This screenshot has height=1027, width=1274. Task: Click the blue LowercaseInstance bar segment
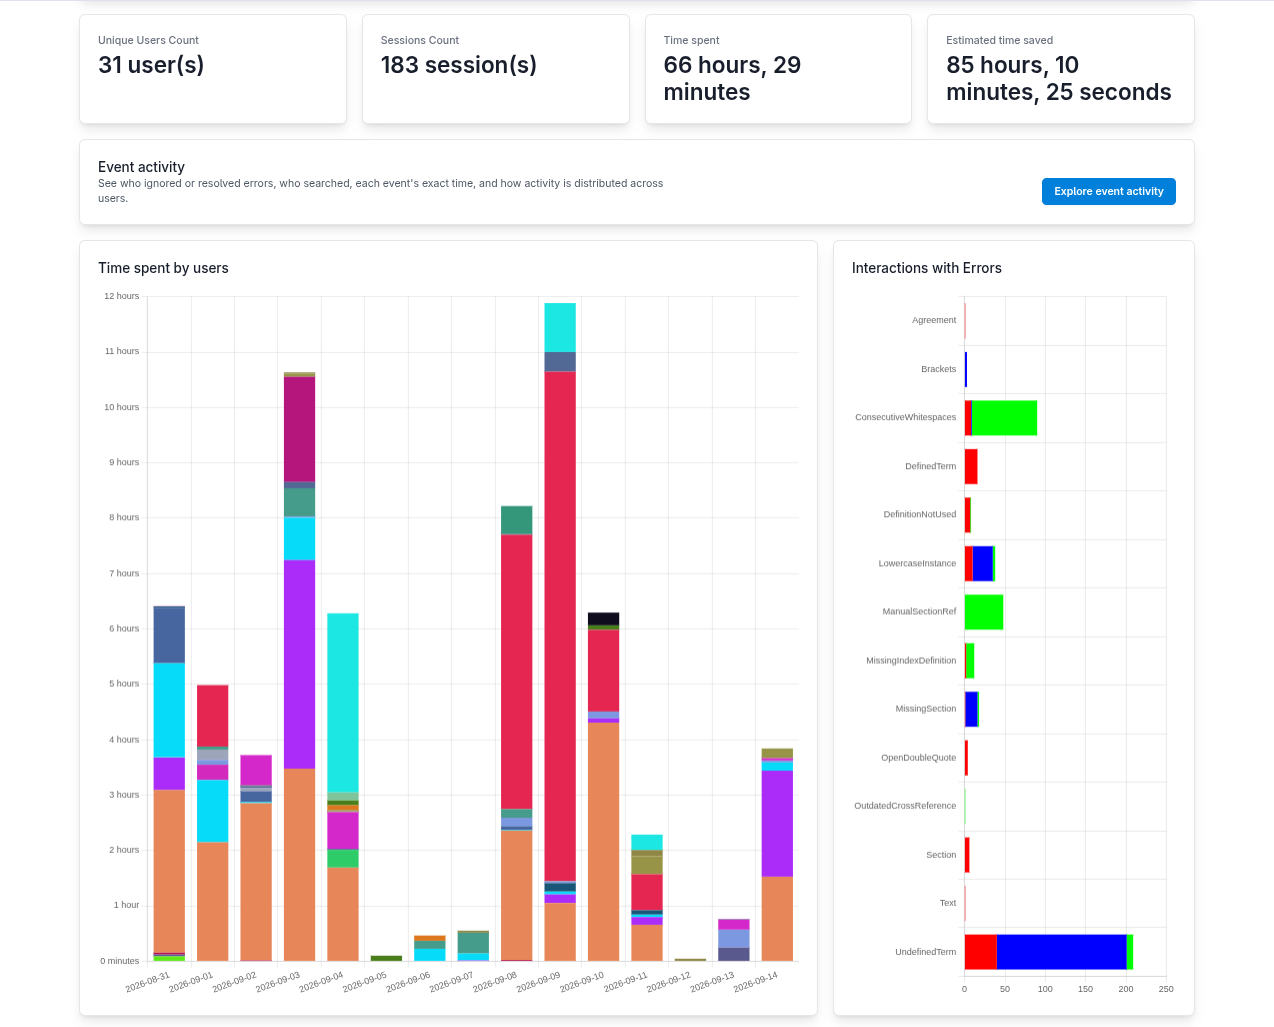pyautogui.click(x=983, y=563)
